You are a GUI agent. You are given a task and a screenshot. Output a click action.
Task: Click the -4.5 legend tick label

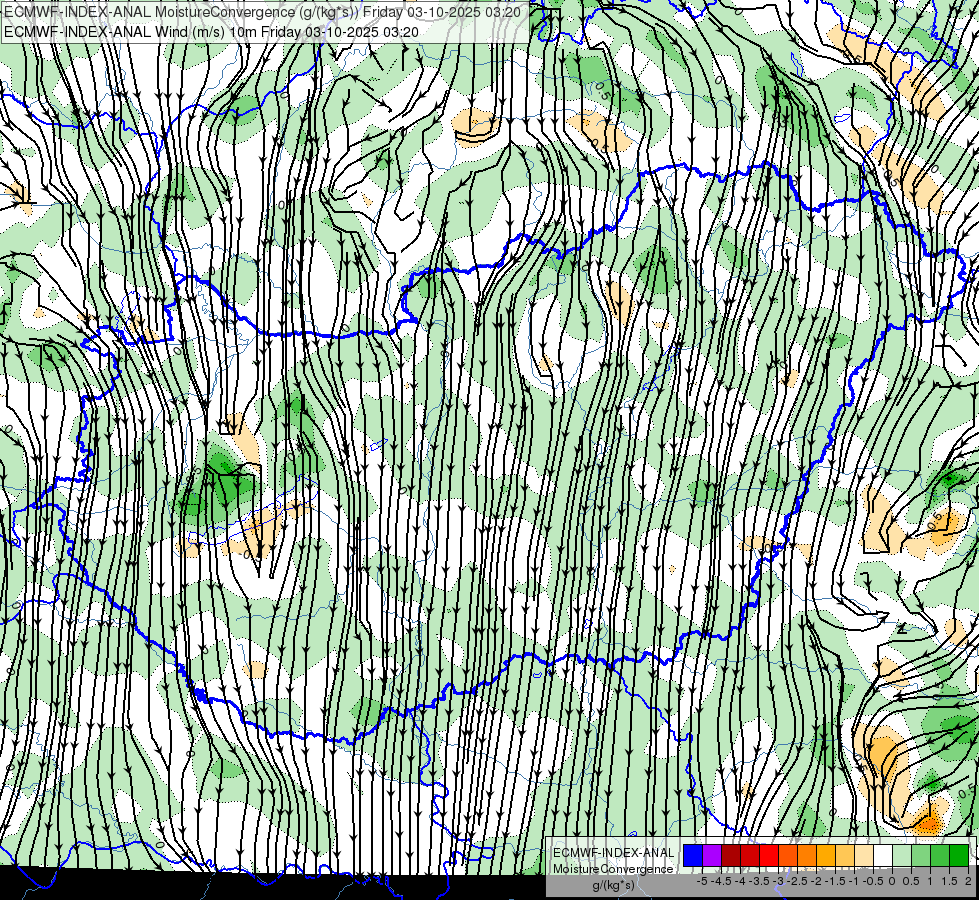click(721, 881)
